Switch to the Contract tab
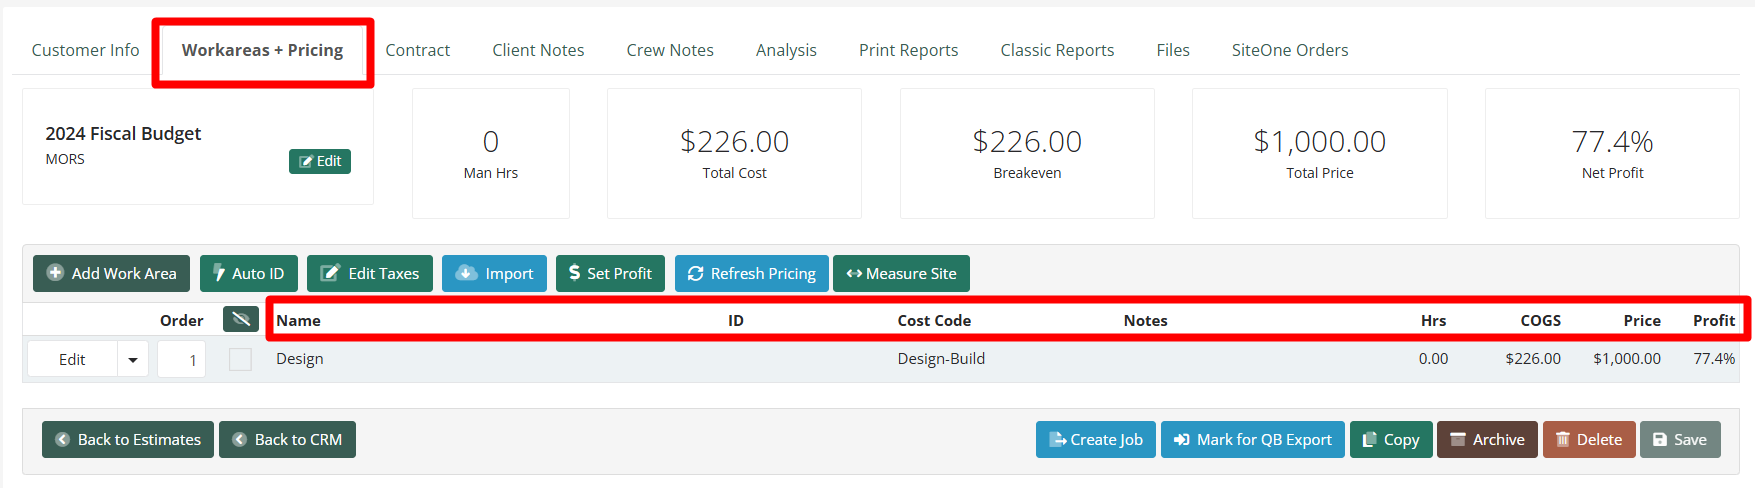The width and height of the screenshot is (1755, 488). click(417, 50)
